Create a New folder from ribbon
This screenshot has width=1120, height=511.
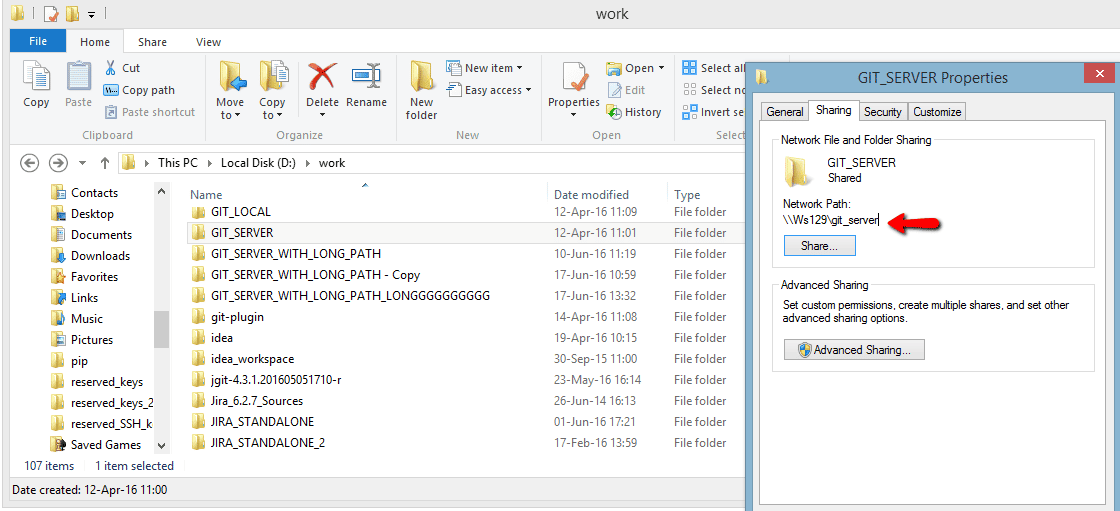point(421,88)
